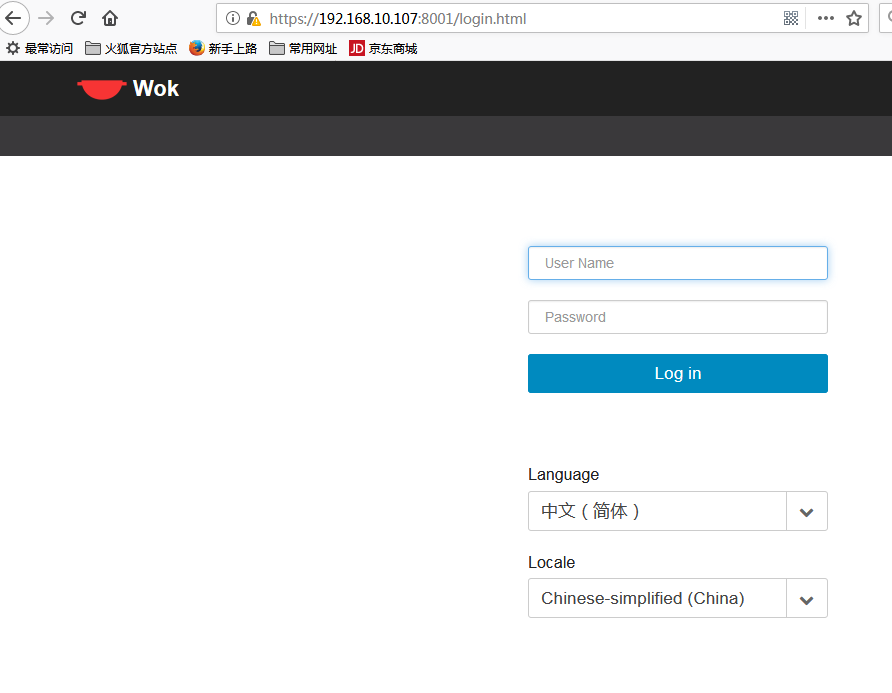Image resolution: width=892 pixels, height=693 pixels.
Task: Click the Wok title text
Action: (x=156, y=89)
